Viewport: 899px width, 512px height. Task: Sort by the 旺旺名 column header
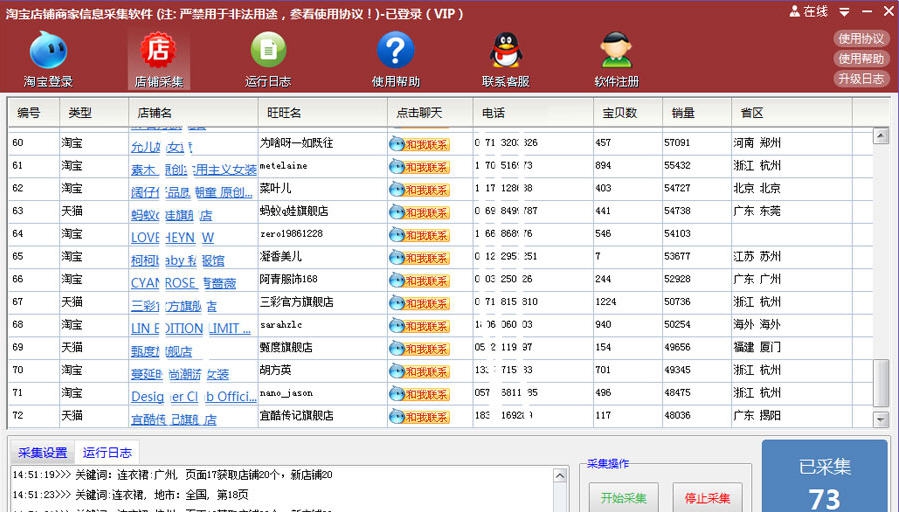(x=323, y=113)
